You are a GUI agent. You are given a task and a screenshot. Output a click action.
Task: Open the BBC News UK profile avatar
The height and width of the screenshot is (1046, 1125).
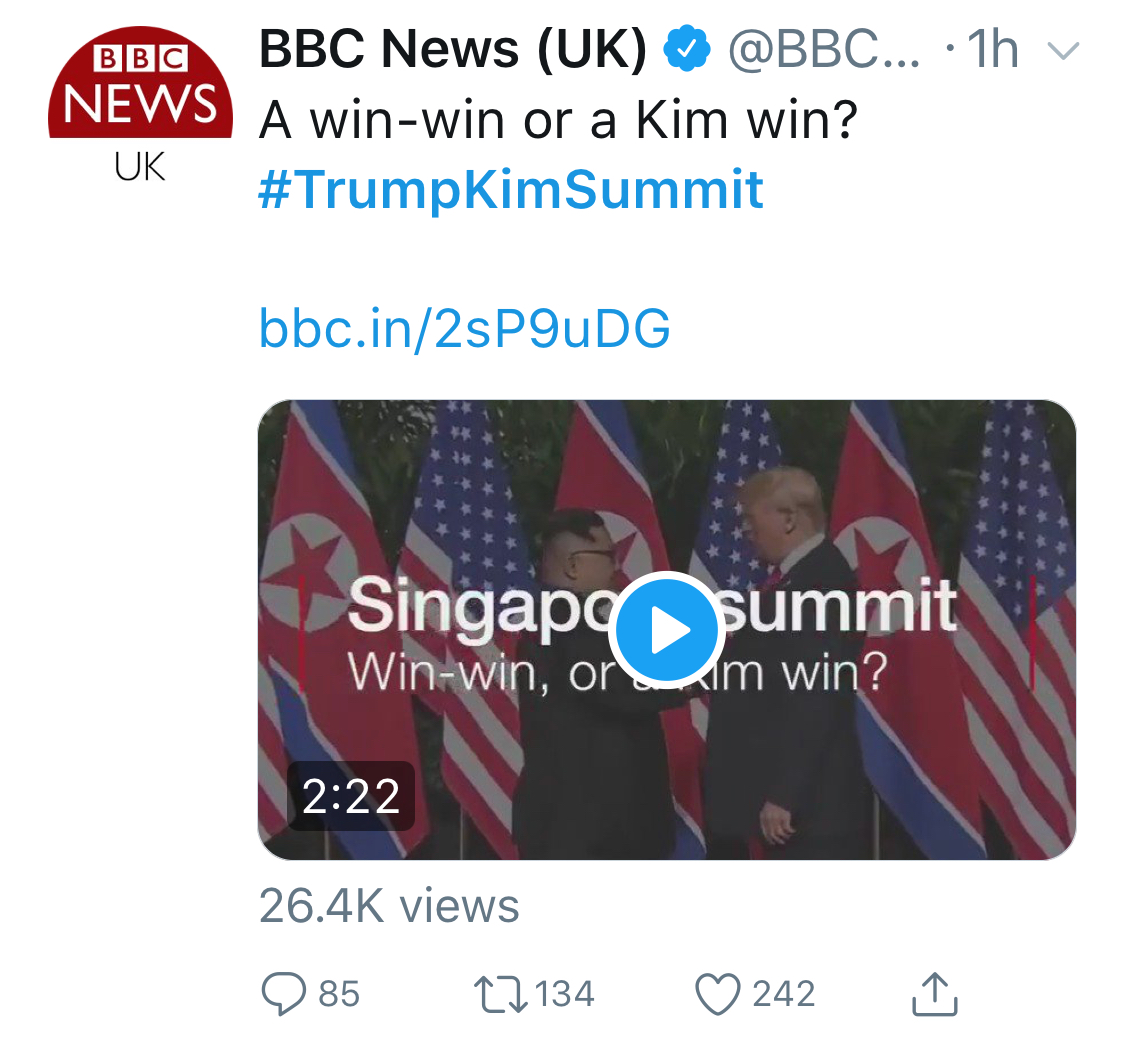pos(140,106)
